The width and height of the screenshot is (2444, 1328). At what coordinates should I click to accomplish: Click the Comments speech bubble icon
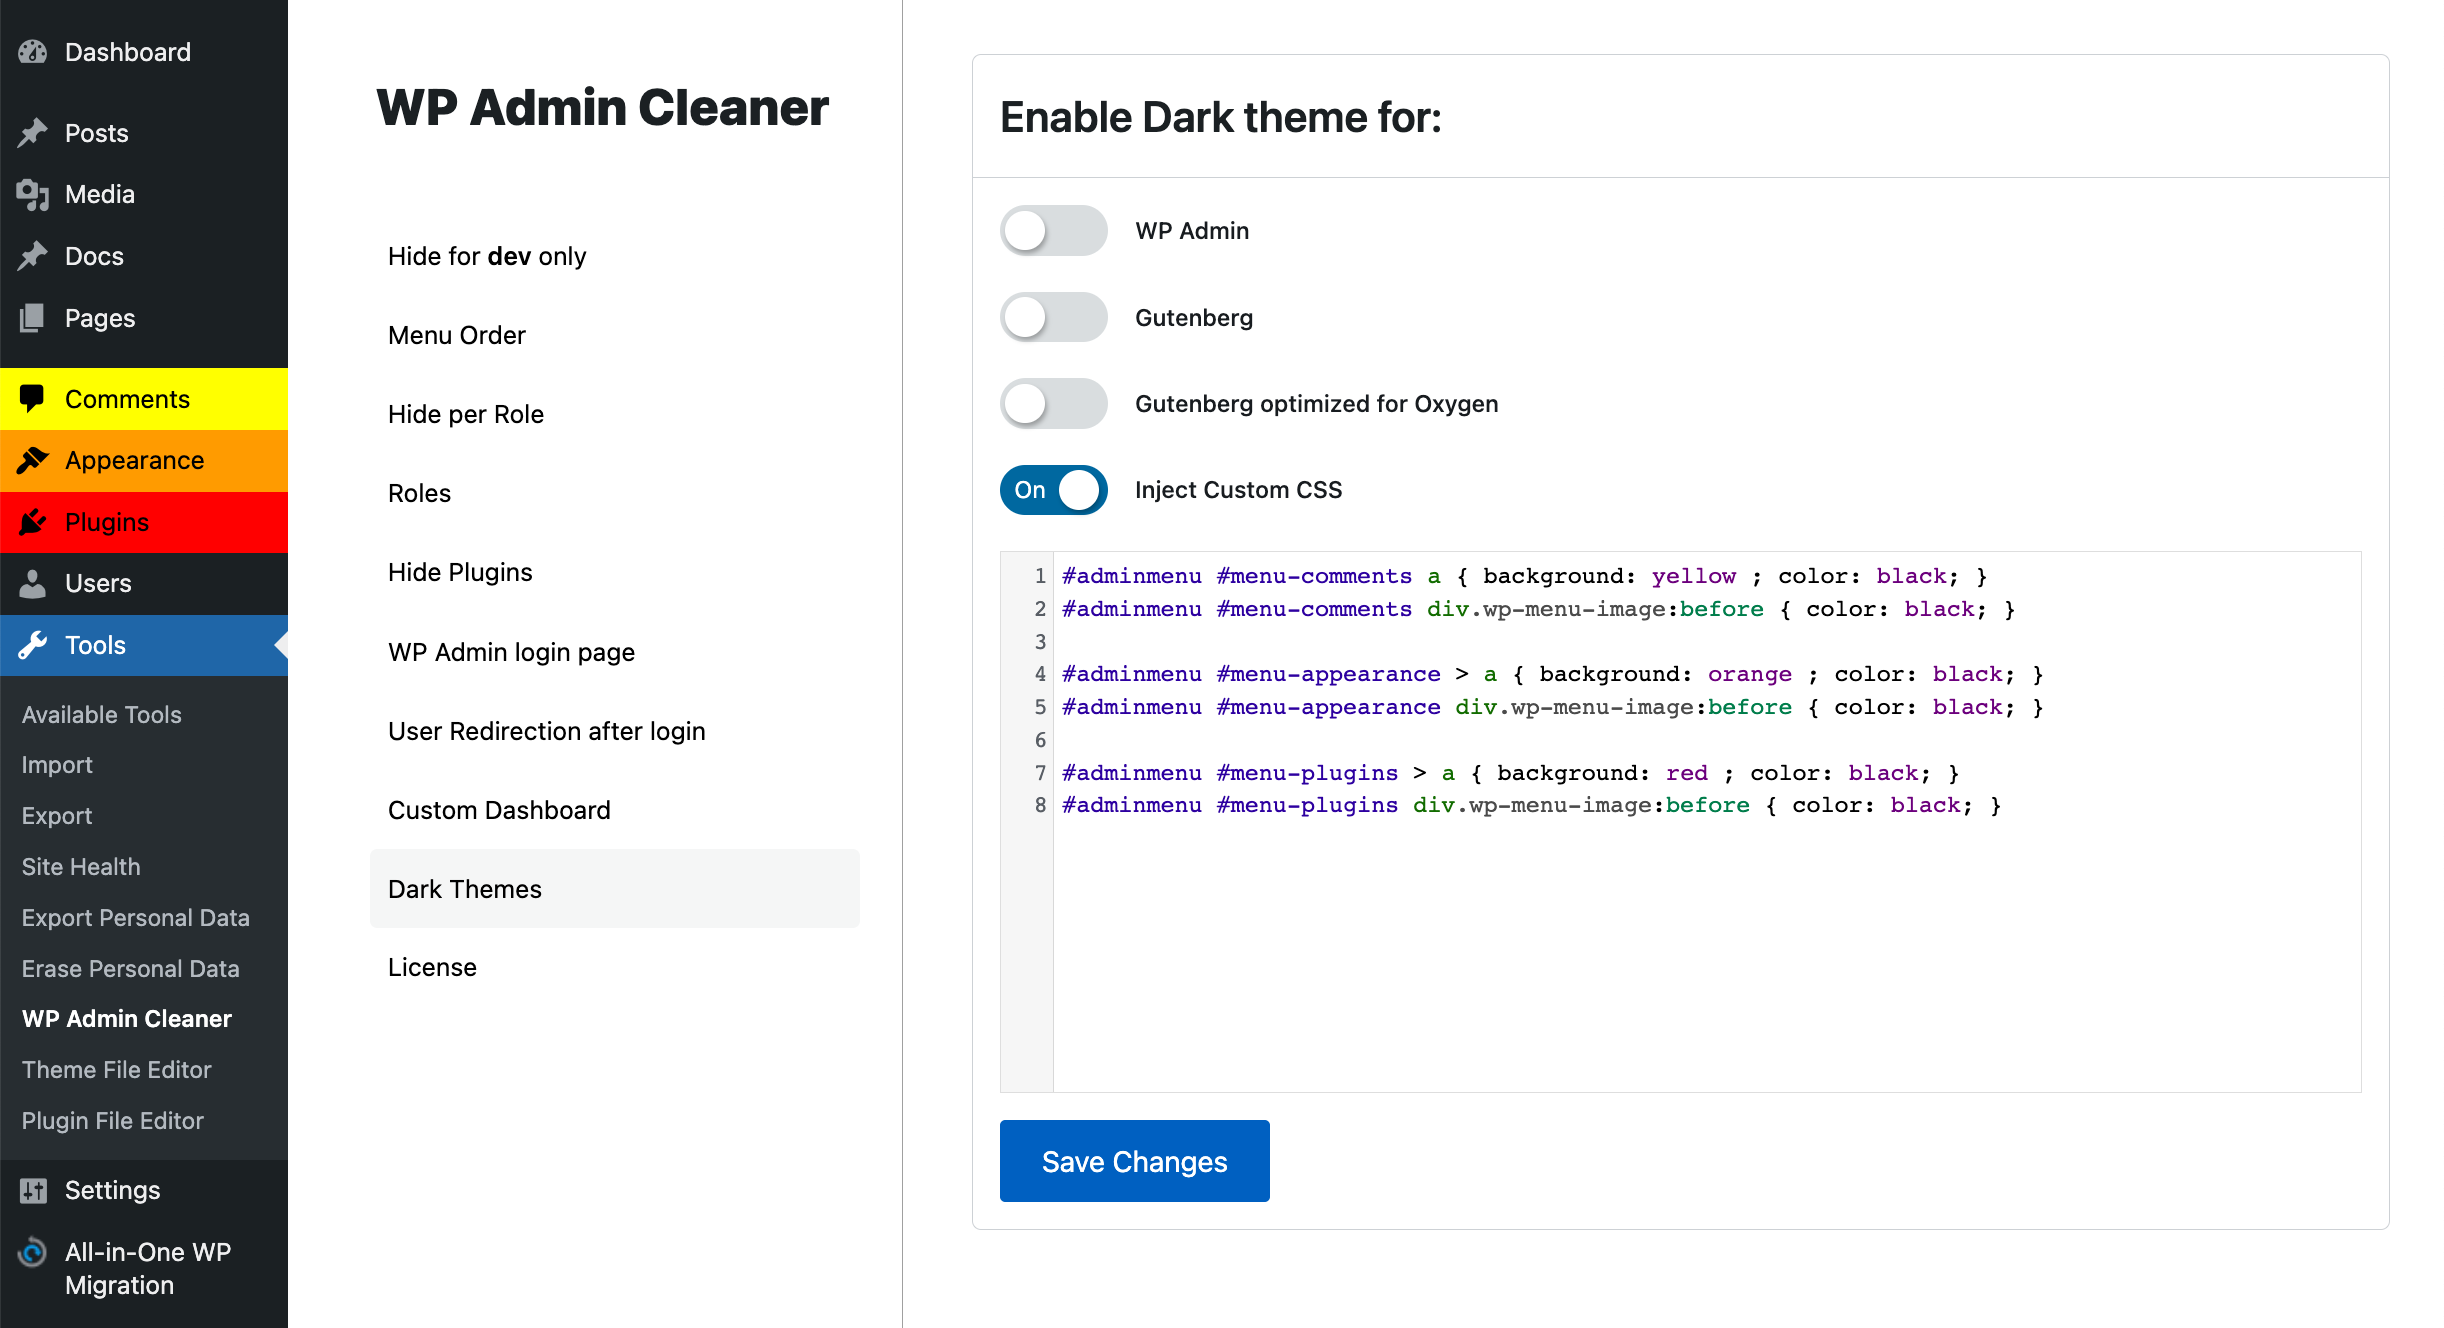tap(33, 399)
